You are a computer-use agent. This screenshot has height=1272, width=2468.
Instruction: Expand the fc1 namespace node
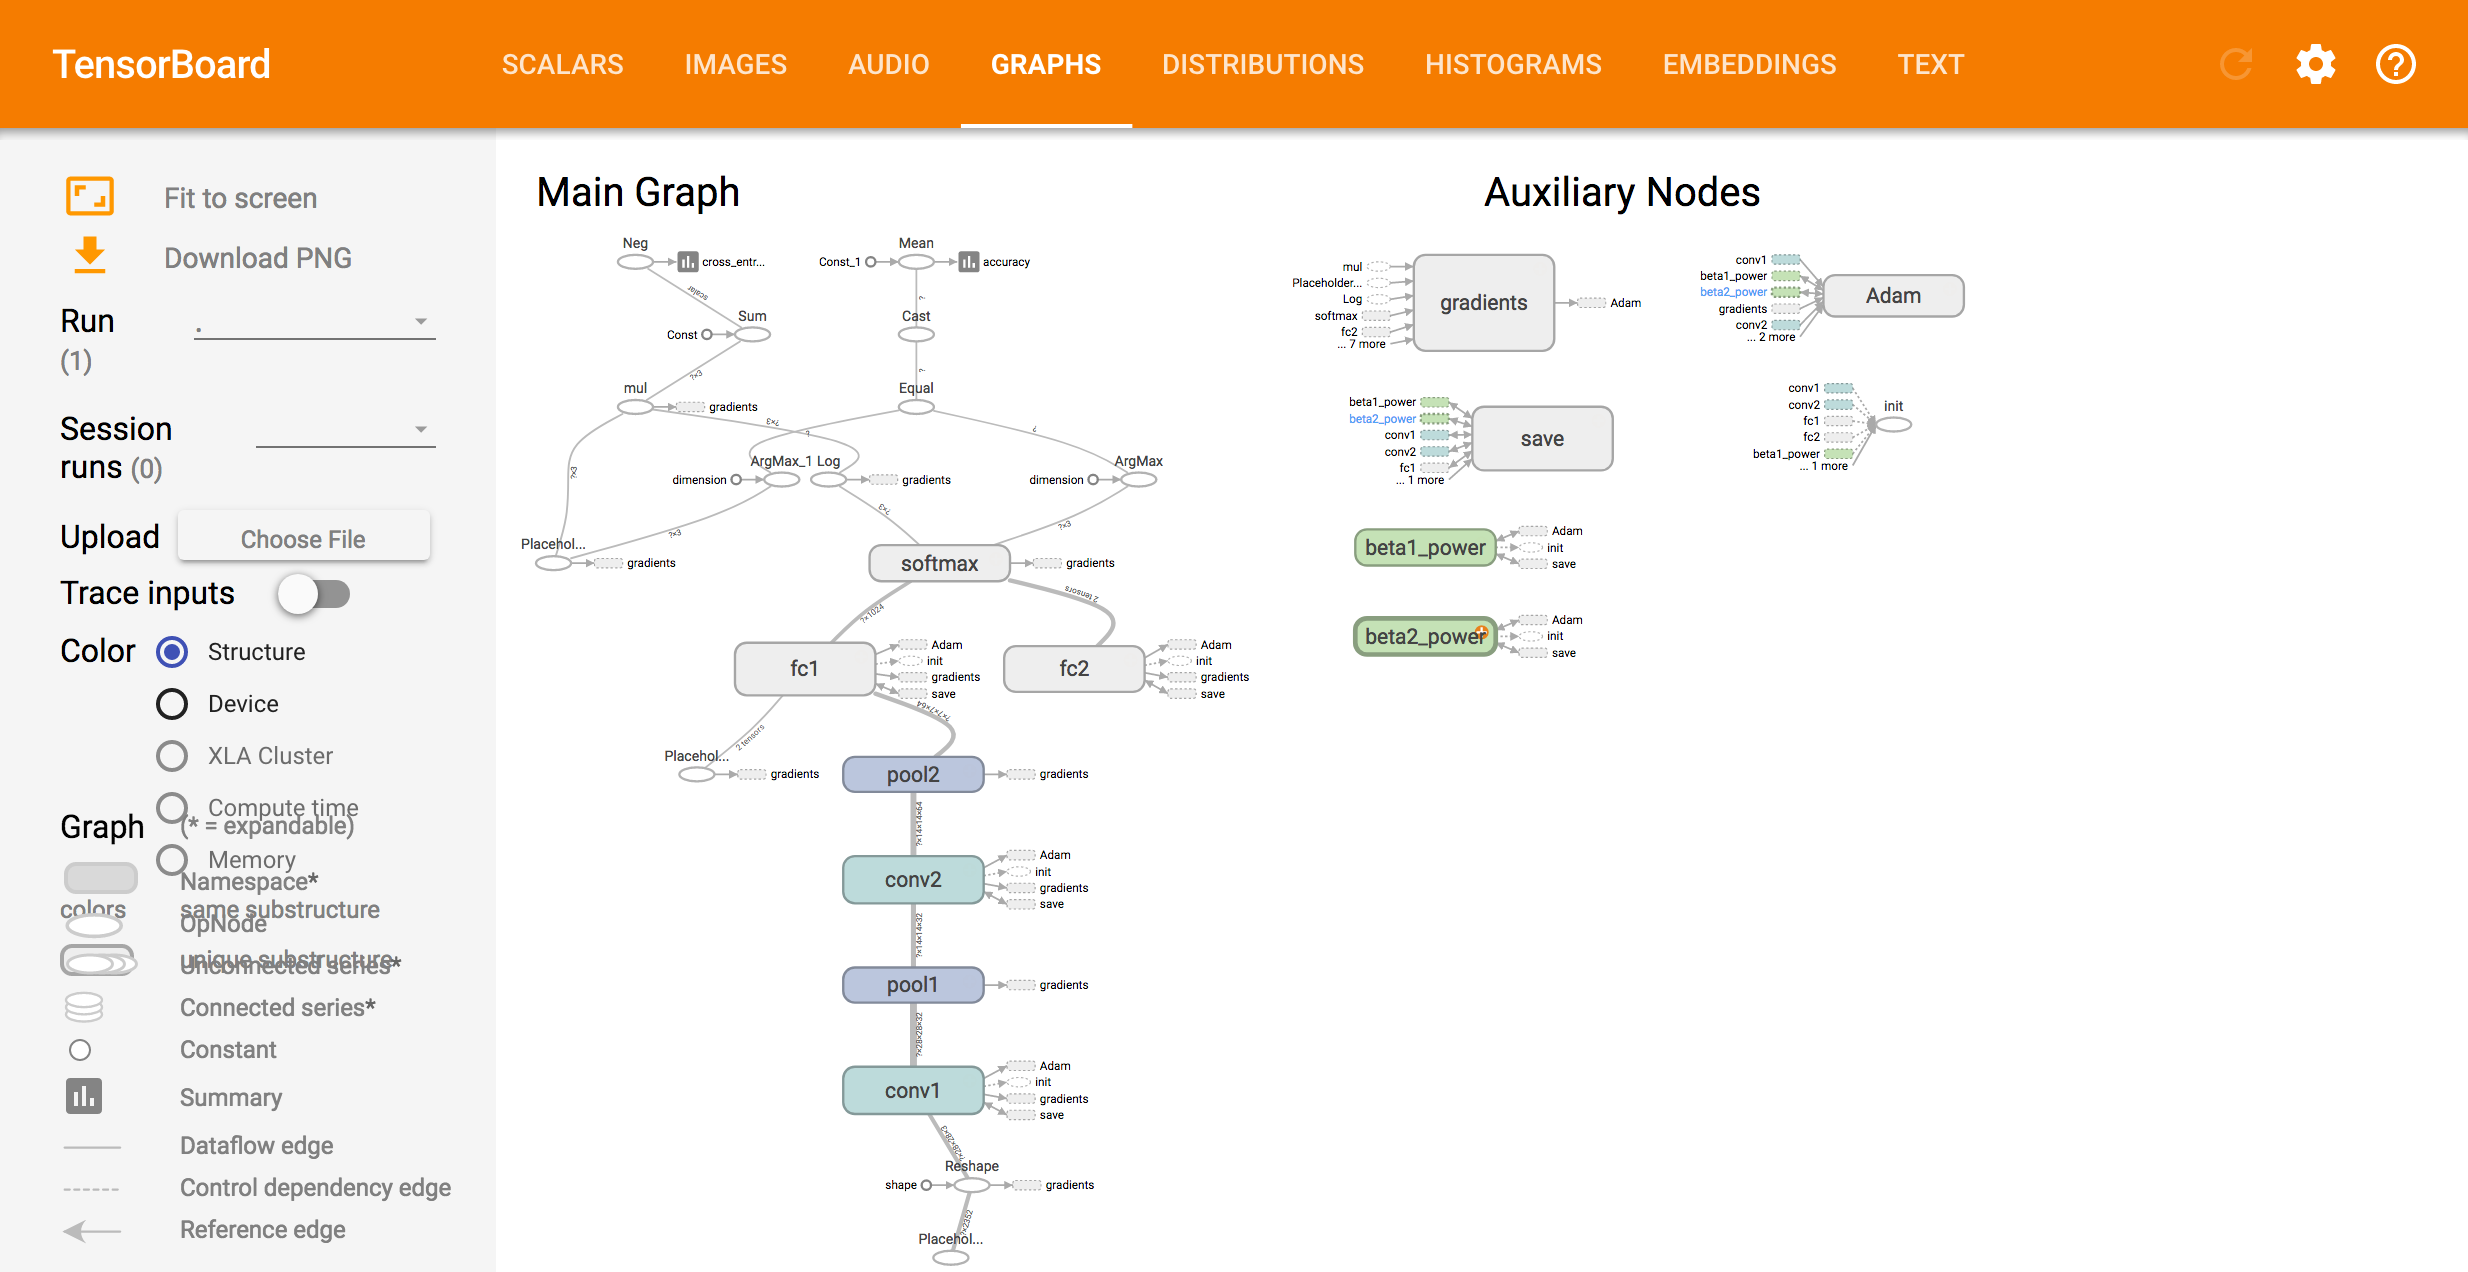pos(804,668)
